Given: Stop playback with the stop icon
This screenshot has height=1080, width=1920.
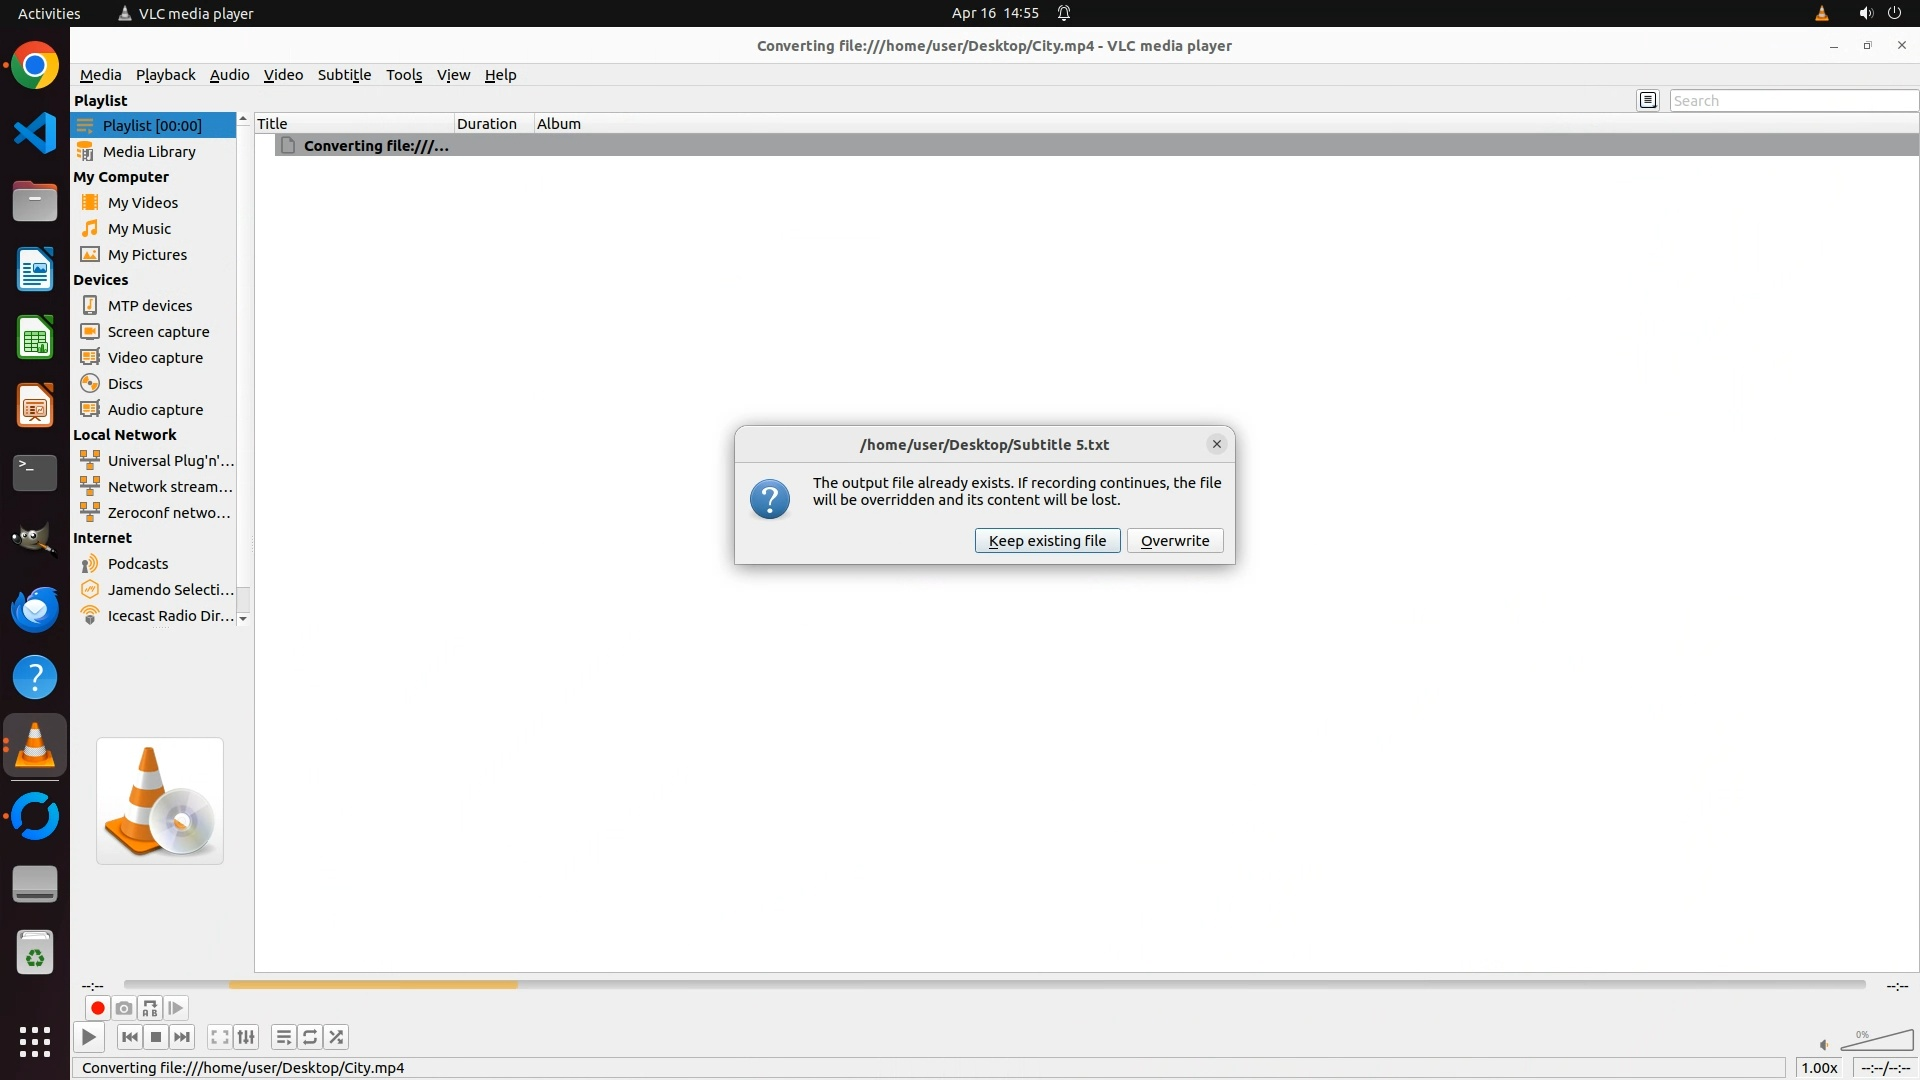Looking at the screenshot, I should [156, 1037].
